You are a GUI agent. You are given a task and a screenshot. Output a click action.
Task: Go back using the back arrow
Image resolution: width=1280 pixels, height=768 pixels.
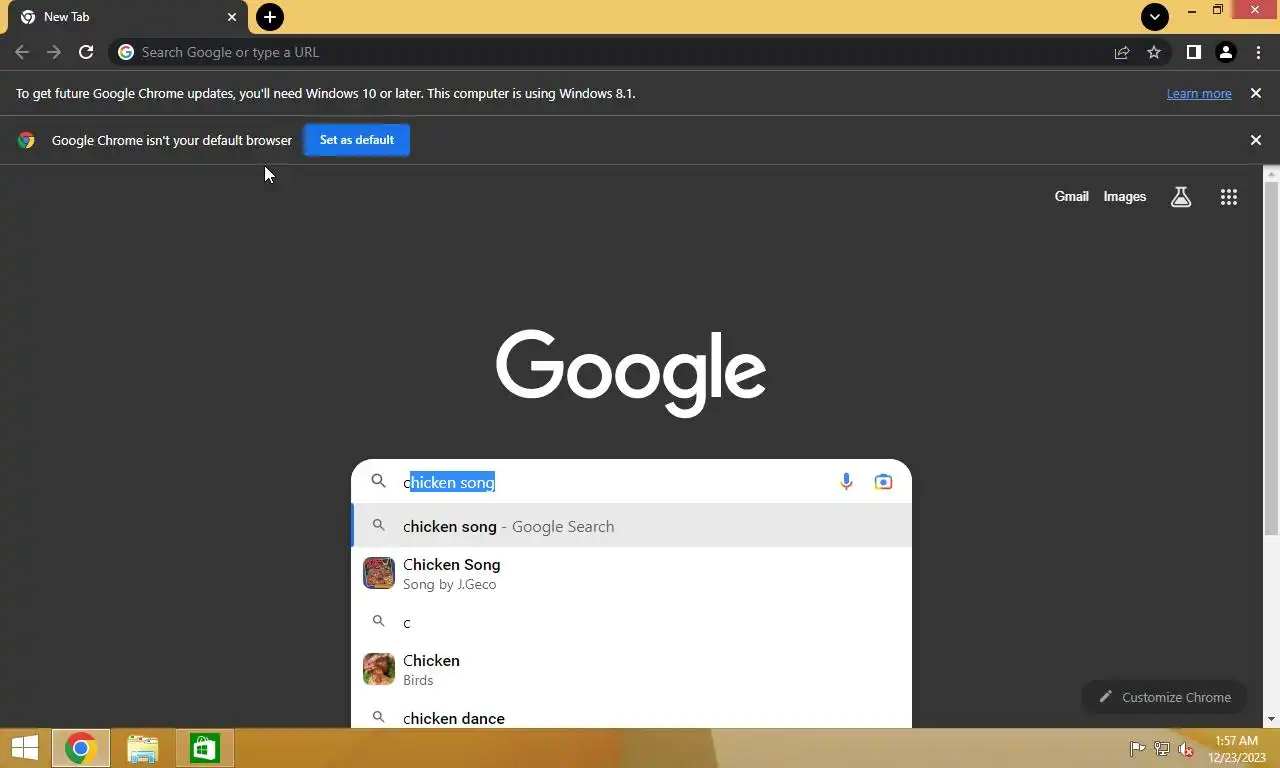(22, 52)
